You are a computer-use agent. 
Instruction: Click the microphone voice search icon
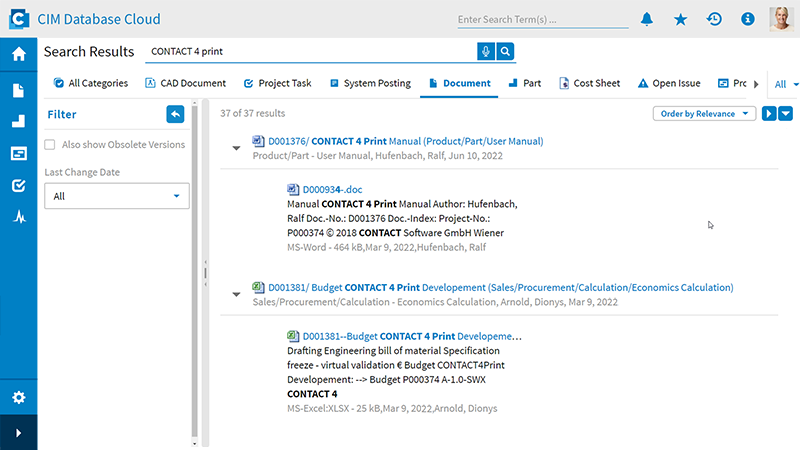click(x=486, y=51)
